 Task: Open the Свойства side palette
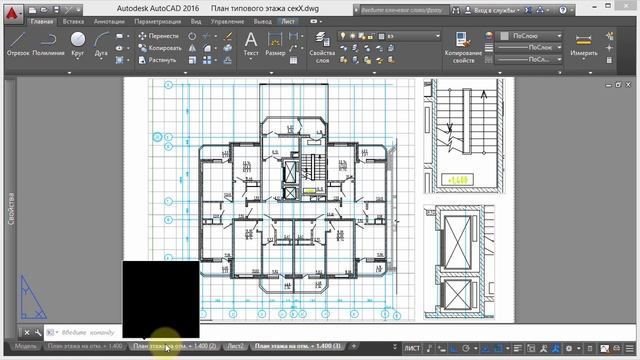(x=11, y=208)
